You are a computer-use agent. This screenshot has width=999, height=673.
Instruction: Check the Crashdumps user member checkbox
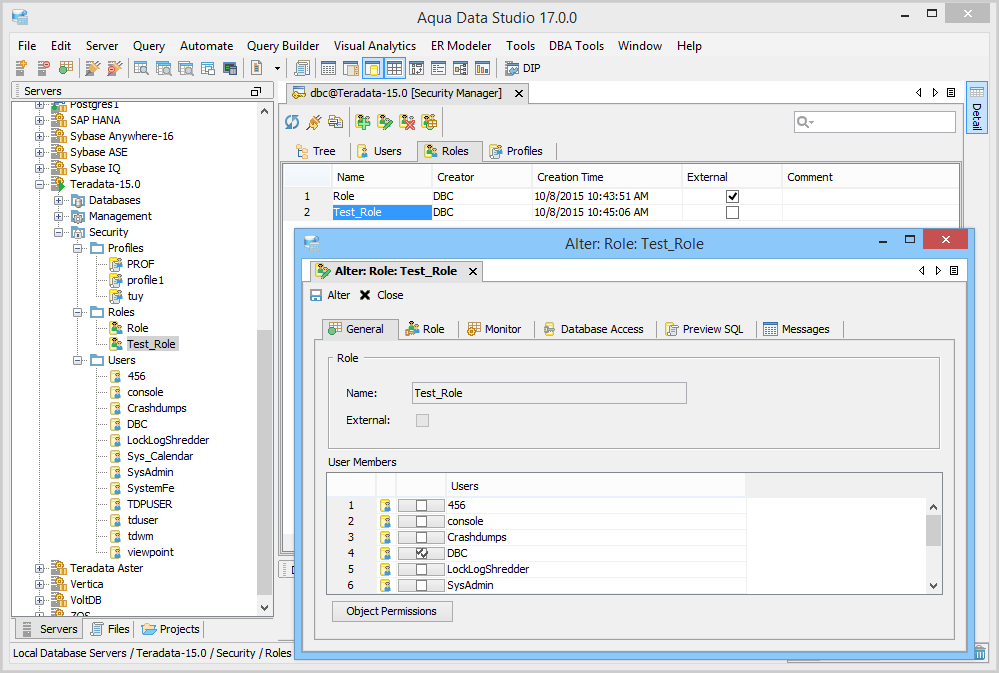[421, 537]
